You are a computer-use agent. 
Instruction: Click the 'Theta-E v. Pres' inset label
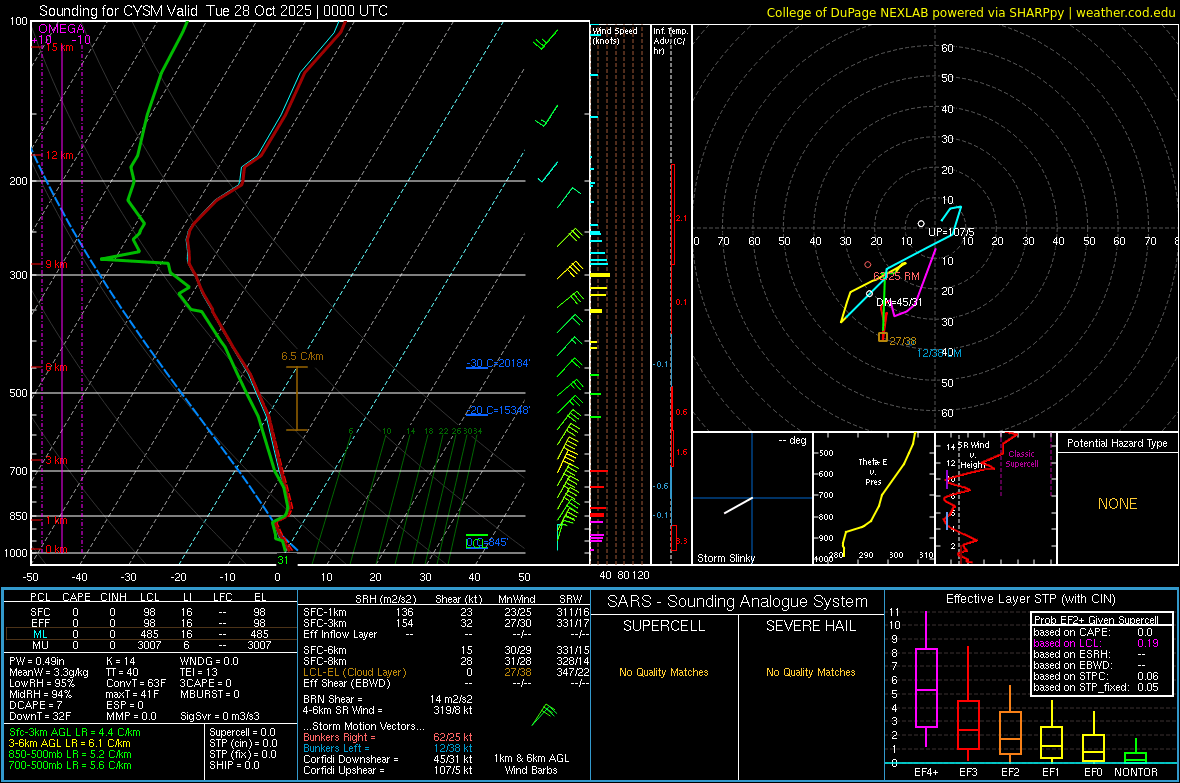[873, 472]
